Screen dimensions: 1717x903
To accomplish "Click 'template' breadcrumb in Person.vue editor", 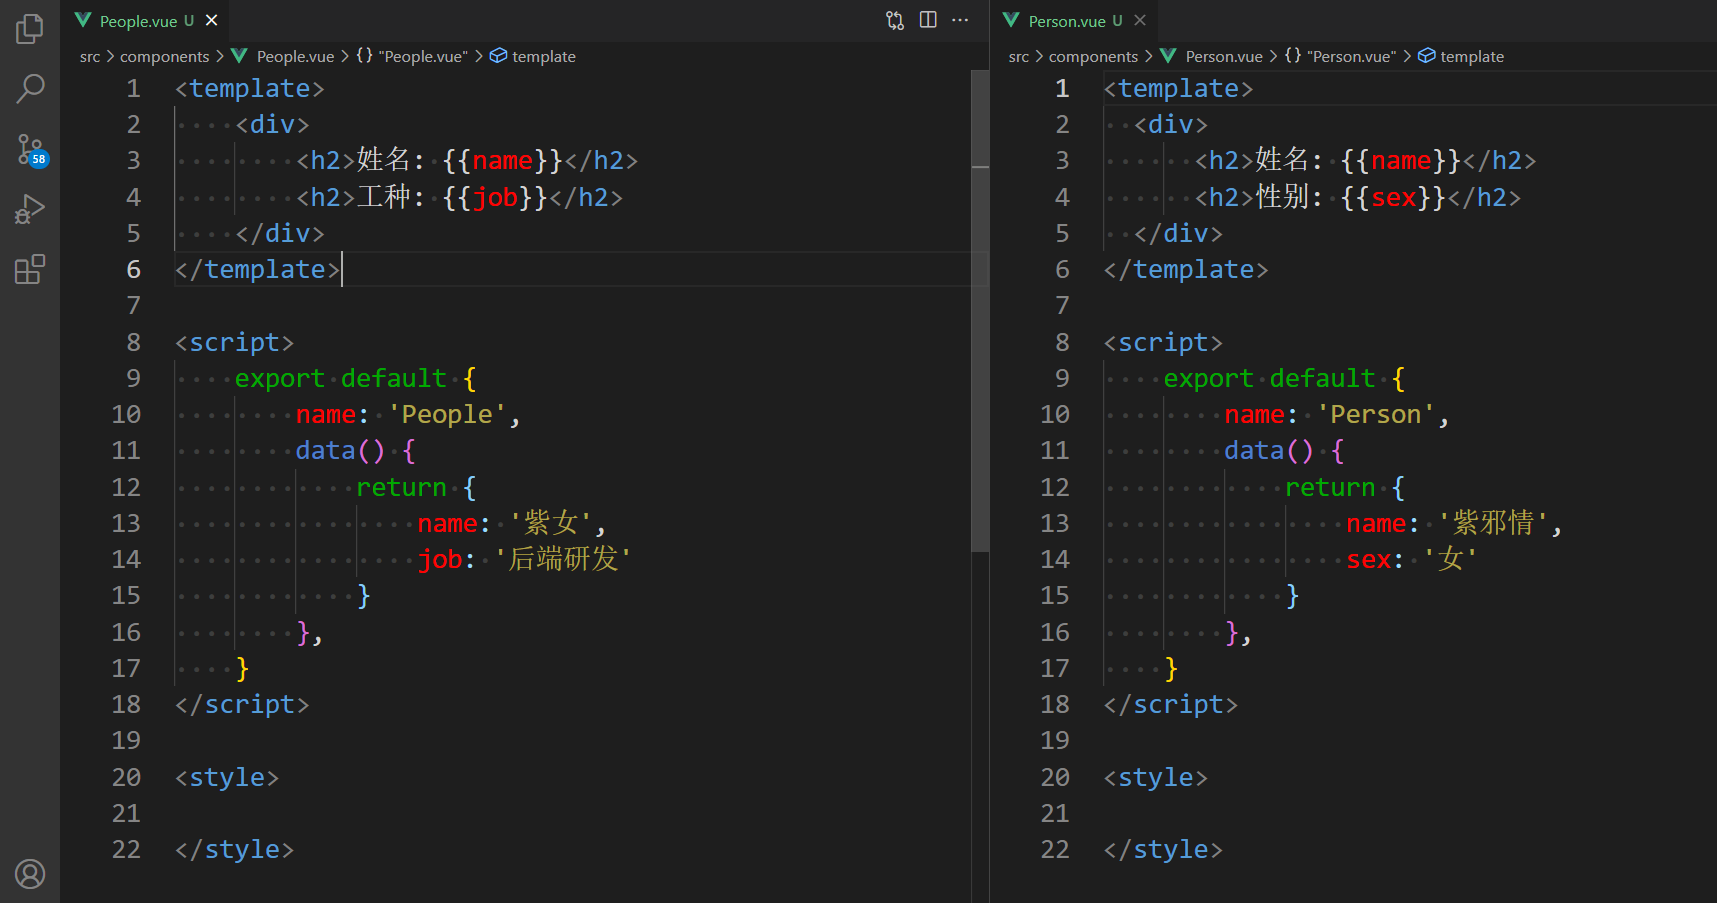I will pyautogui.click(x=1462, y=56).
